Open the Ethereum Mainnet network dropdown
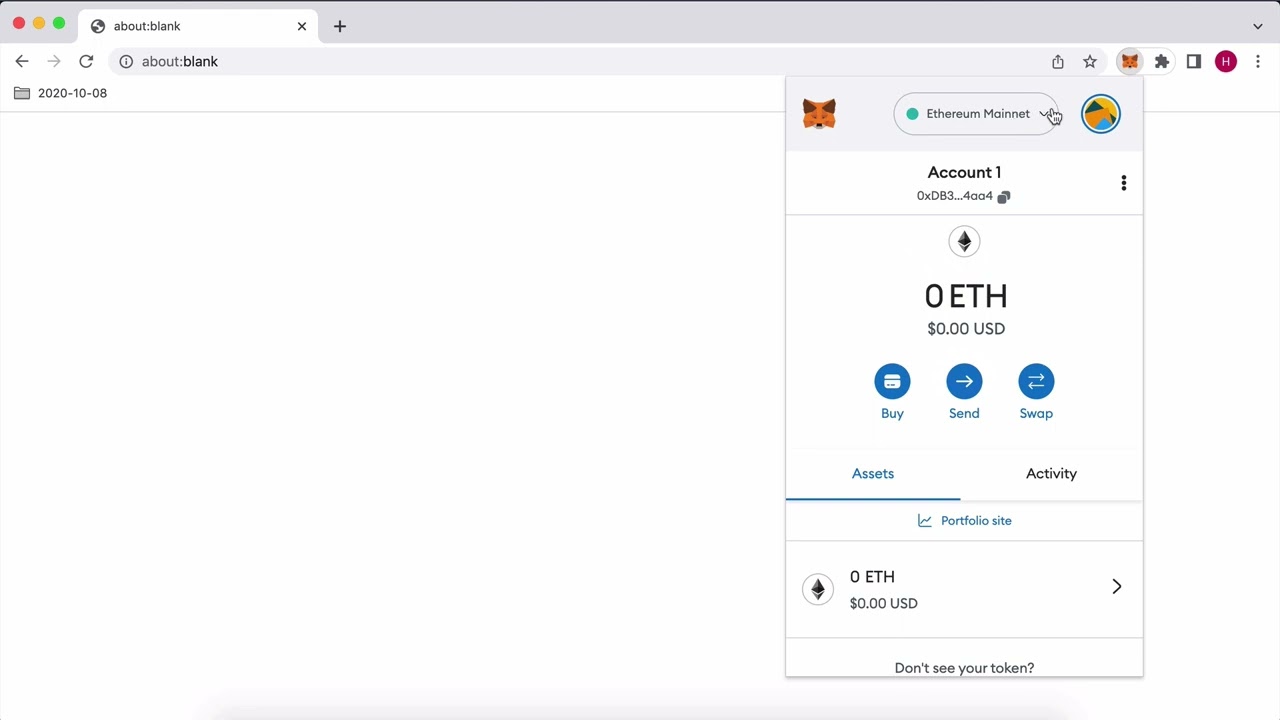 pyautogui.click(x=976, y=114)
